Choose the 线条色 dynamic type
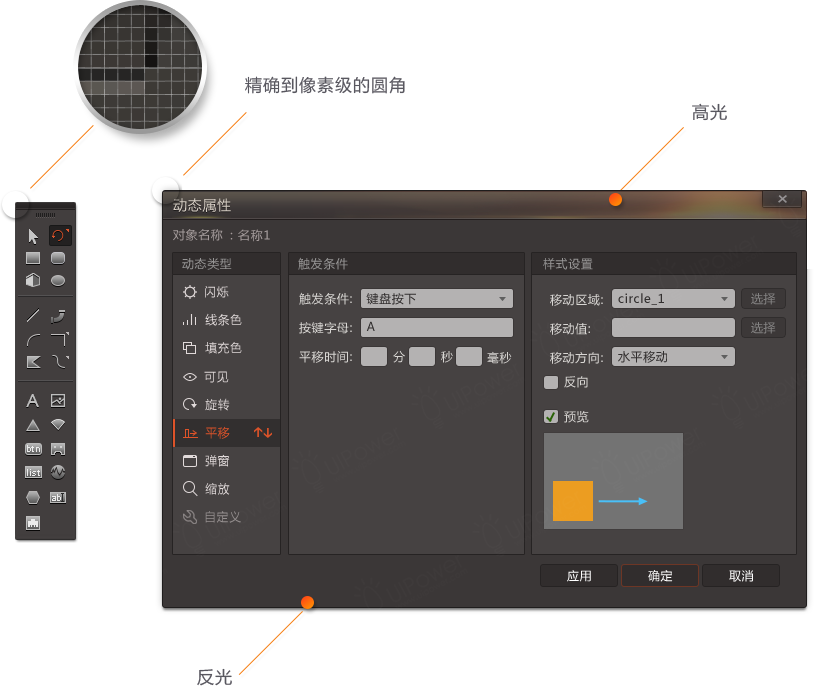 click(x=227, y=320)
